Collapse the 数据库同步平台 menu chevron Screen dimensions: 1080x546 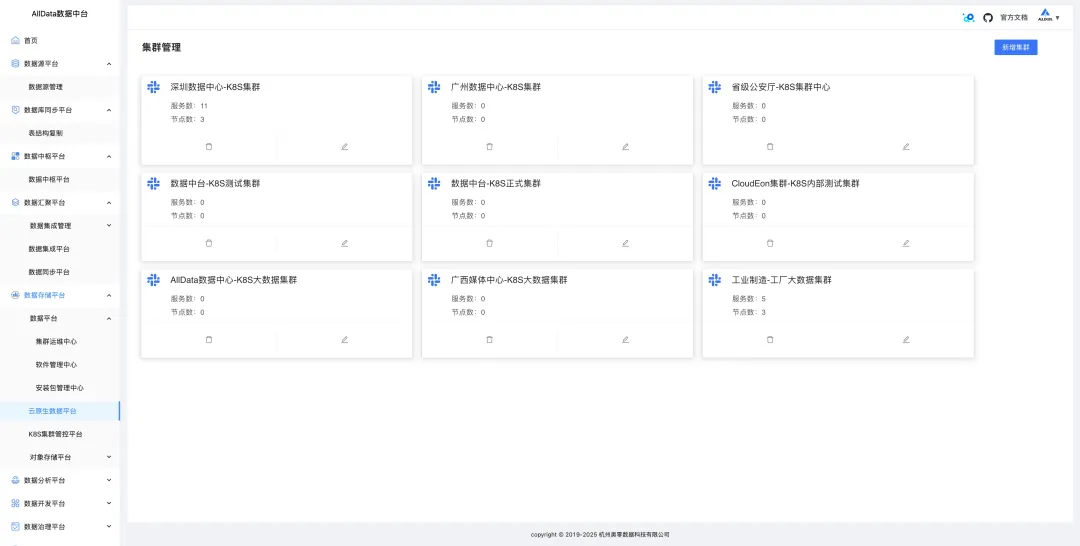[x=109, y=110]
